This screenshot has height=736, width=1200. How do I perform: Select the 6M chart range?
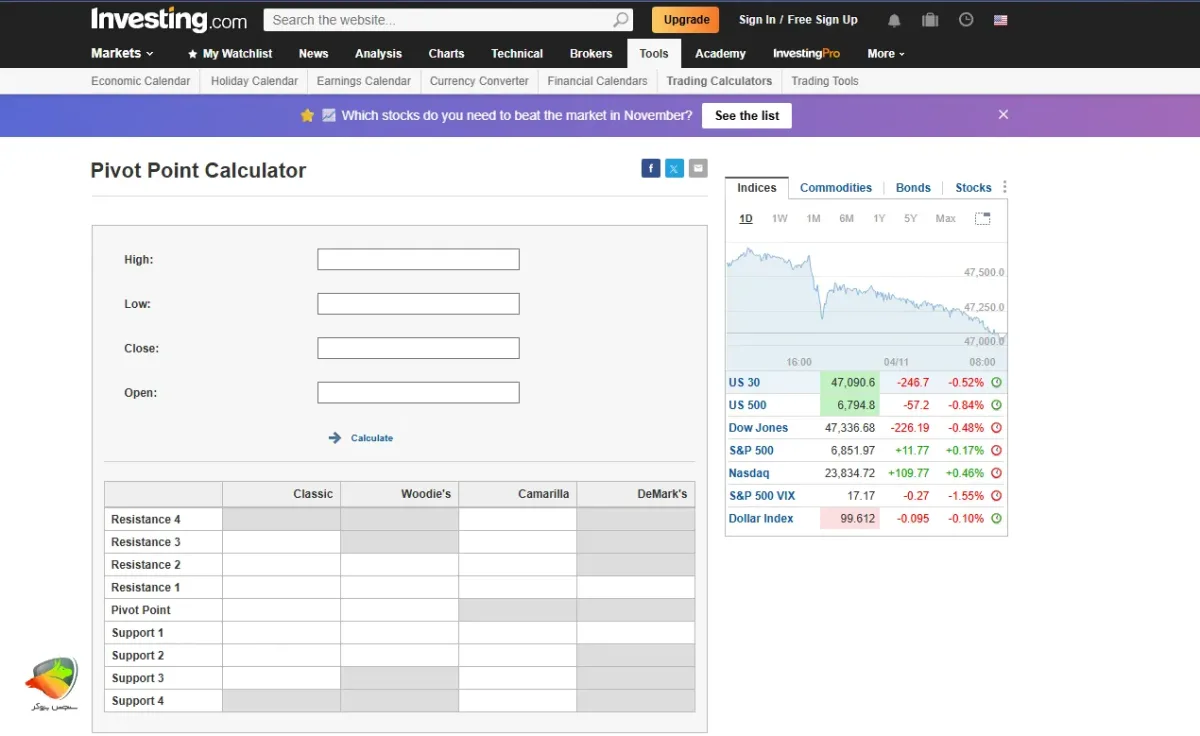[x=846, y=219]
